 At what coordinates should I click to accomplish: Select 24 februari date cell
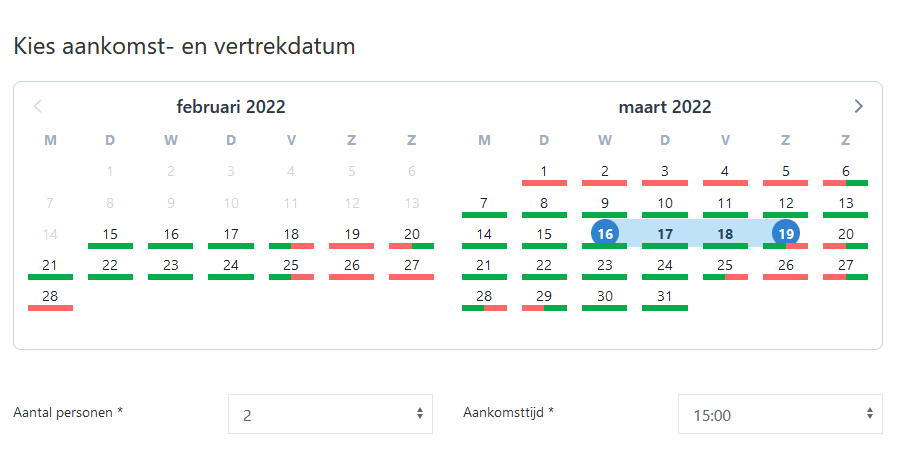[x=231, y=265]
